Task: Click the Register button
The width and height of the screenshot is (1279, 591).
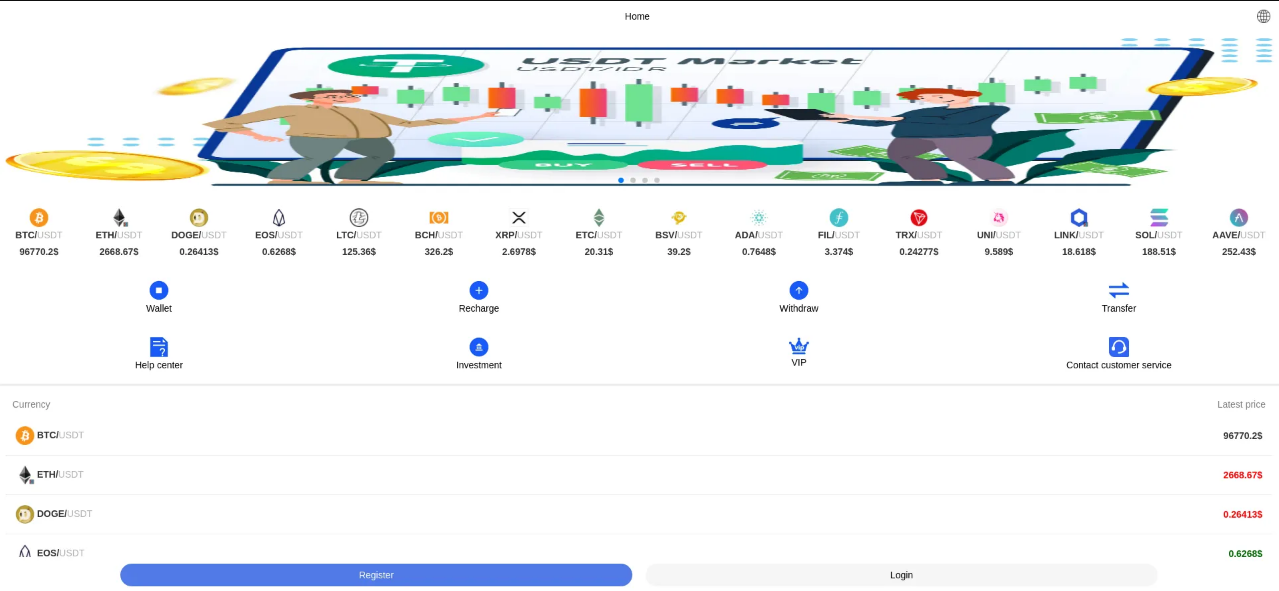Action: [376, 575]
